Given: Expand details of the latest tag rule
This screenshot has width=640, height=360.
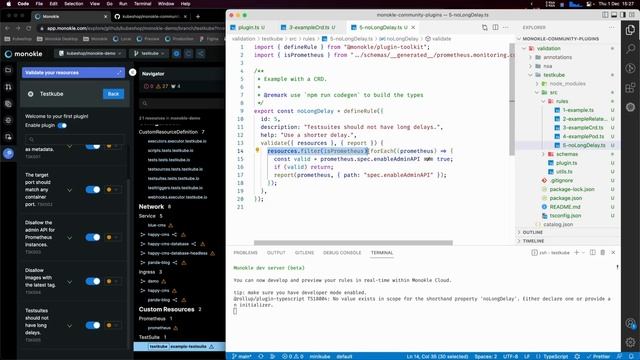Looking at the screenshot, I should (x=69, y=282).
